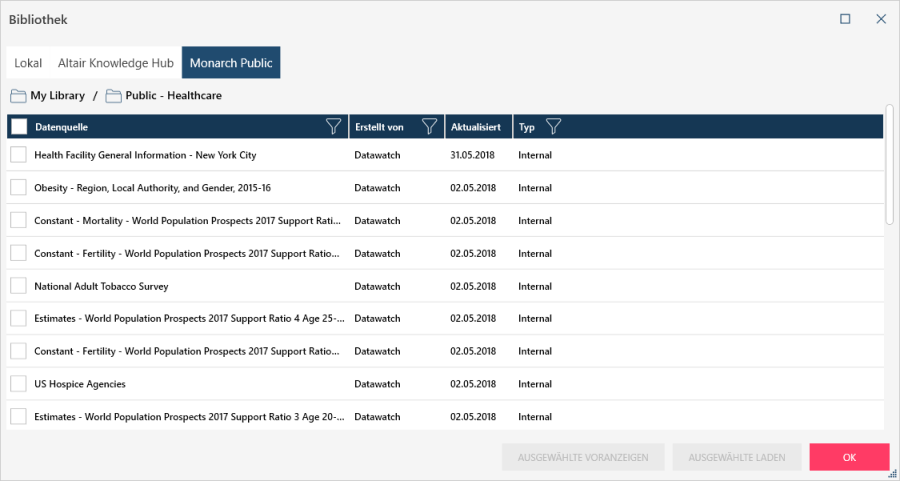Click the Ausgewählte Laden button
Screen dimensions: 900x481
(x=736, y=457)
